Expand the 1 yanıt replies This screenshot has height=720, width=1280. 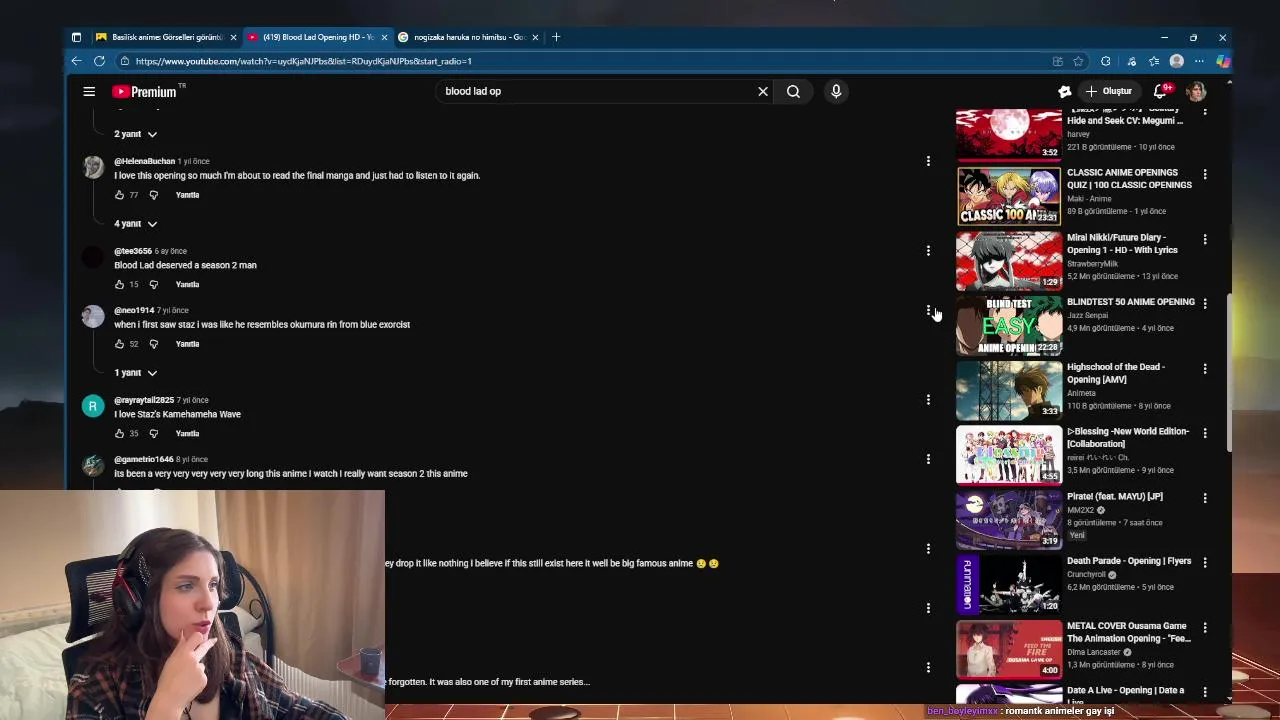click(x=135, y=373)
